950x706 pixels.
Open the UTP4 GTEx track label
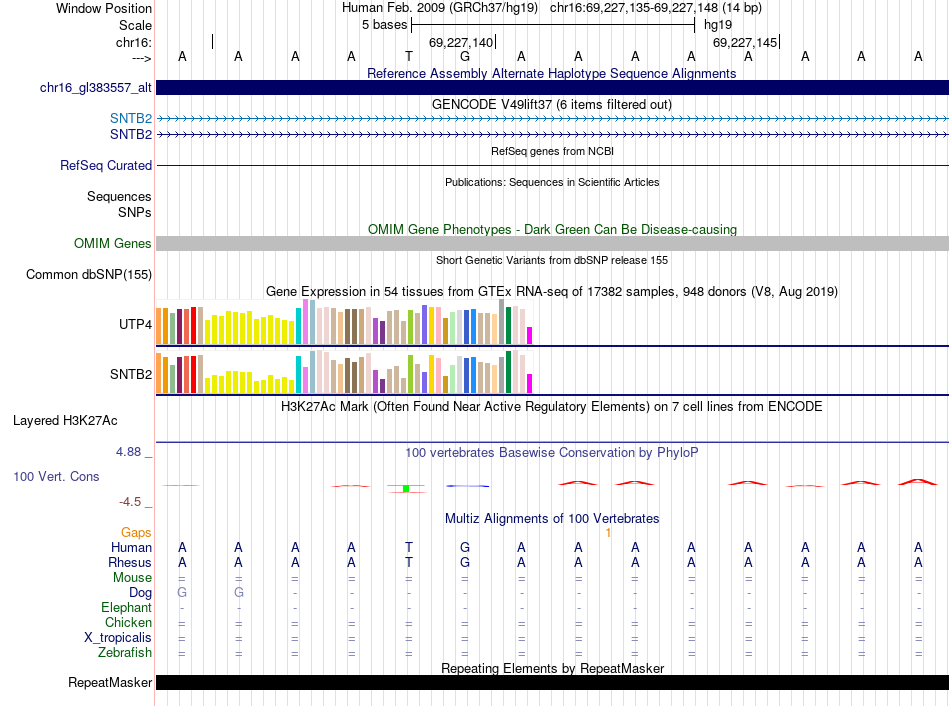tap(135, 325)
